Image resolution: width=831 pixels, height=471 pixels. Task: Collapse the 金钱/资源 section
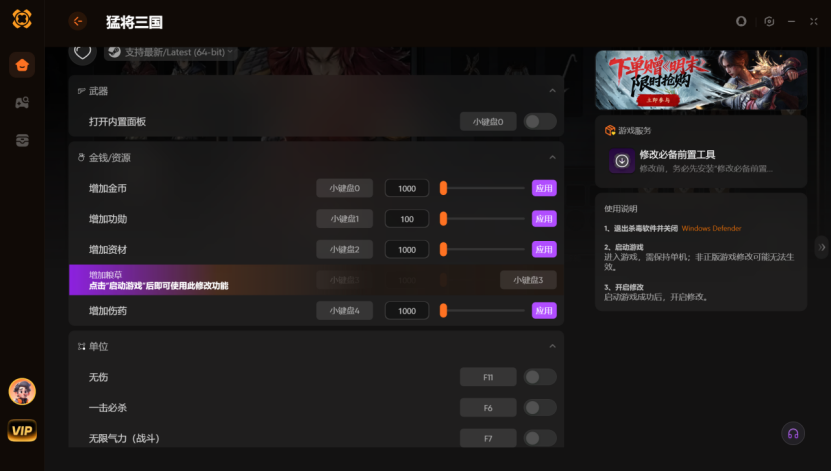pyautogui.click(x=552, y=157)
